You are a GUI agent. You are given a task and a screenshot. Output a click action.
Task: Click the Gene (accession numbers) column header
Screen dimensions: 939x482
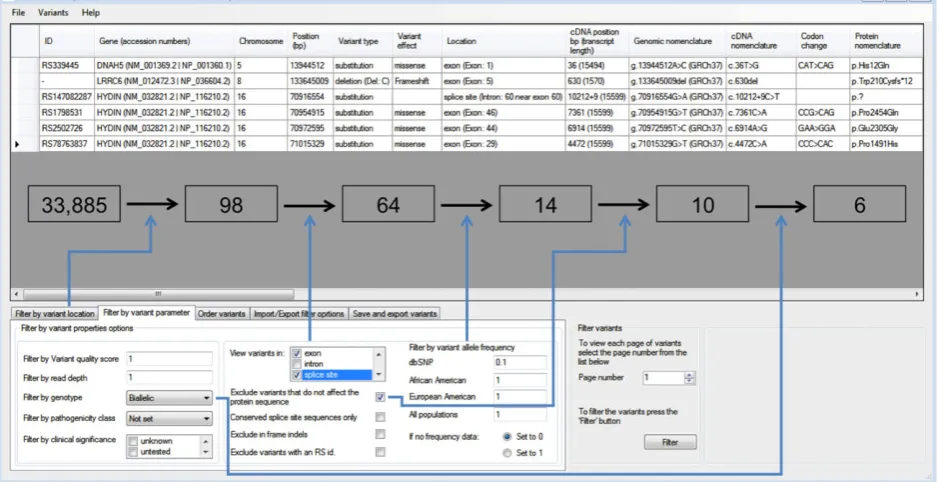coord(164,41)
